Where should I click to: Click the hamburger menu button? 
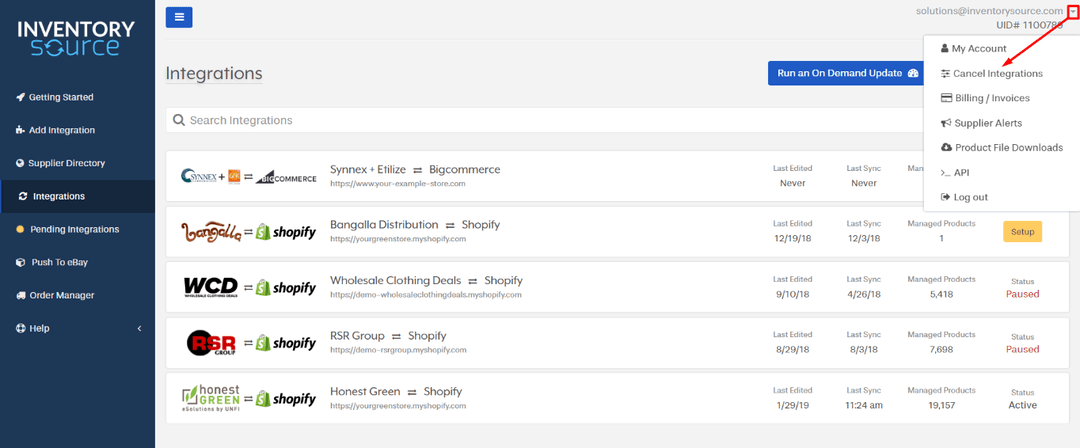(x=179, y=17)
